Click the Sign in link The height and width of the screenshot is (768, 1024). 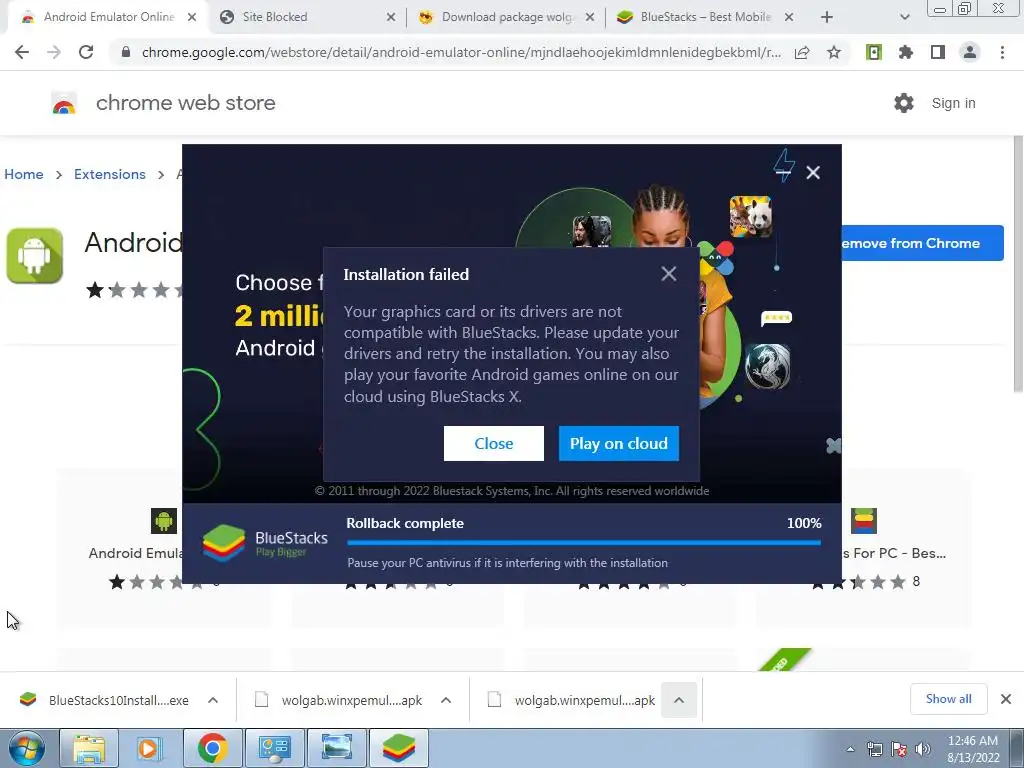953,103
